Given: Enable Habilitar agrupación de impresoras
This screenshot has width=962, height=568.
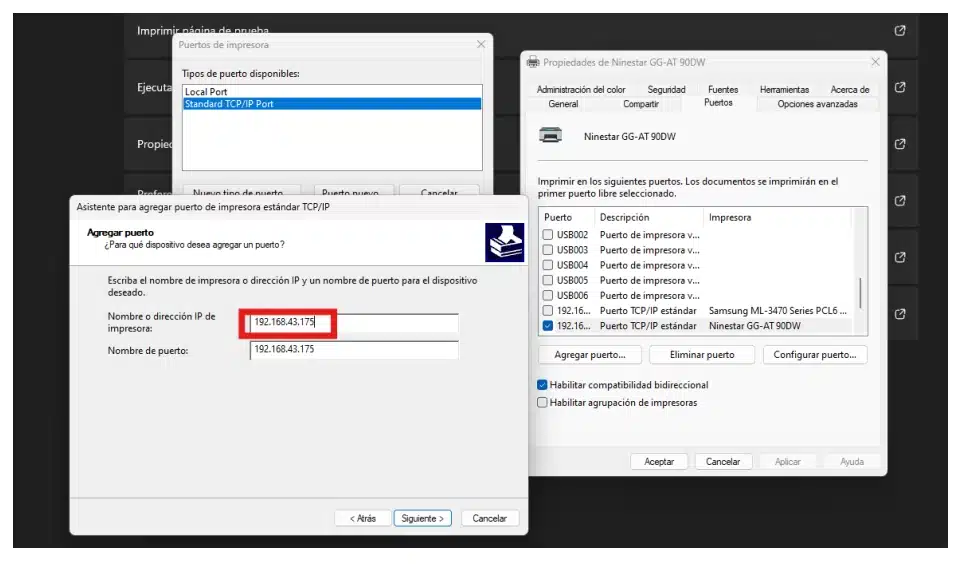Looking at the screenshot, I should coord(543,403).
